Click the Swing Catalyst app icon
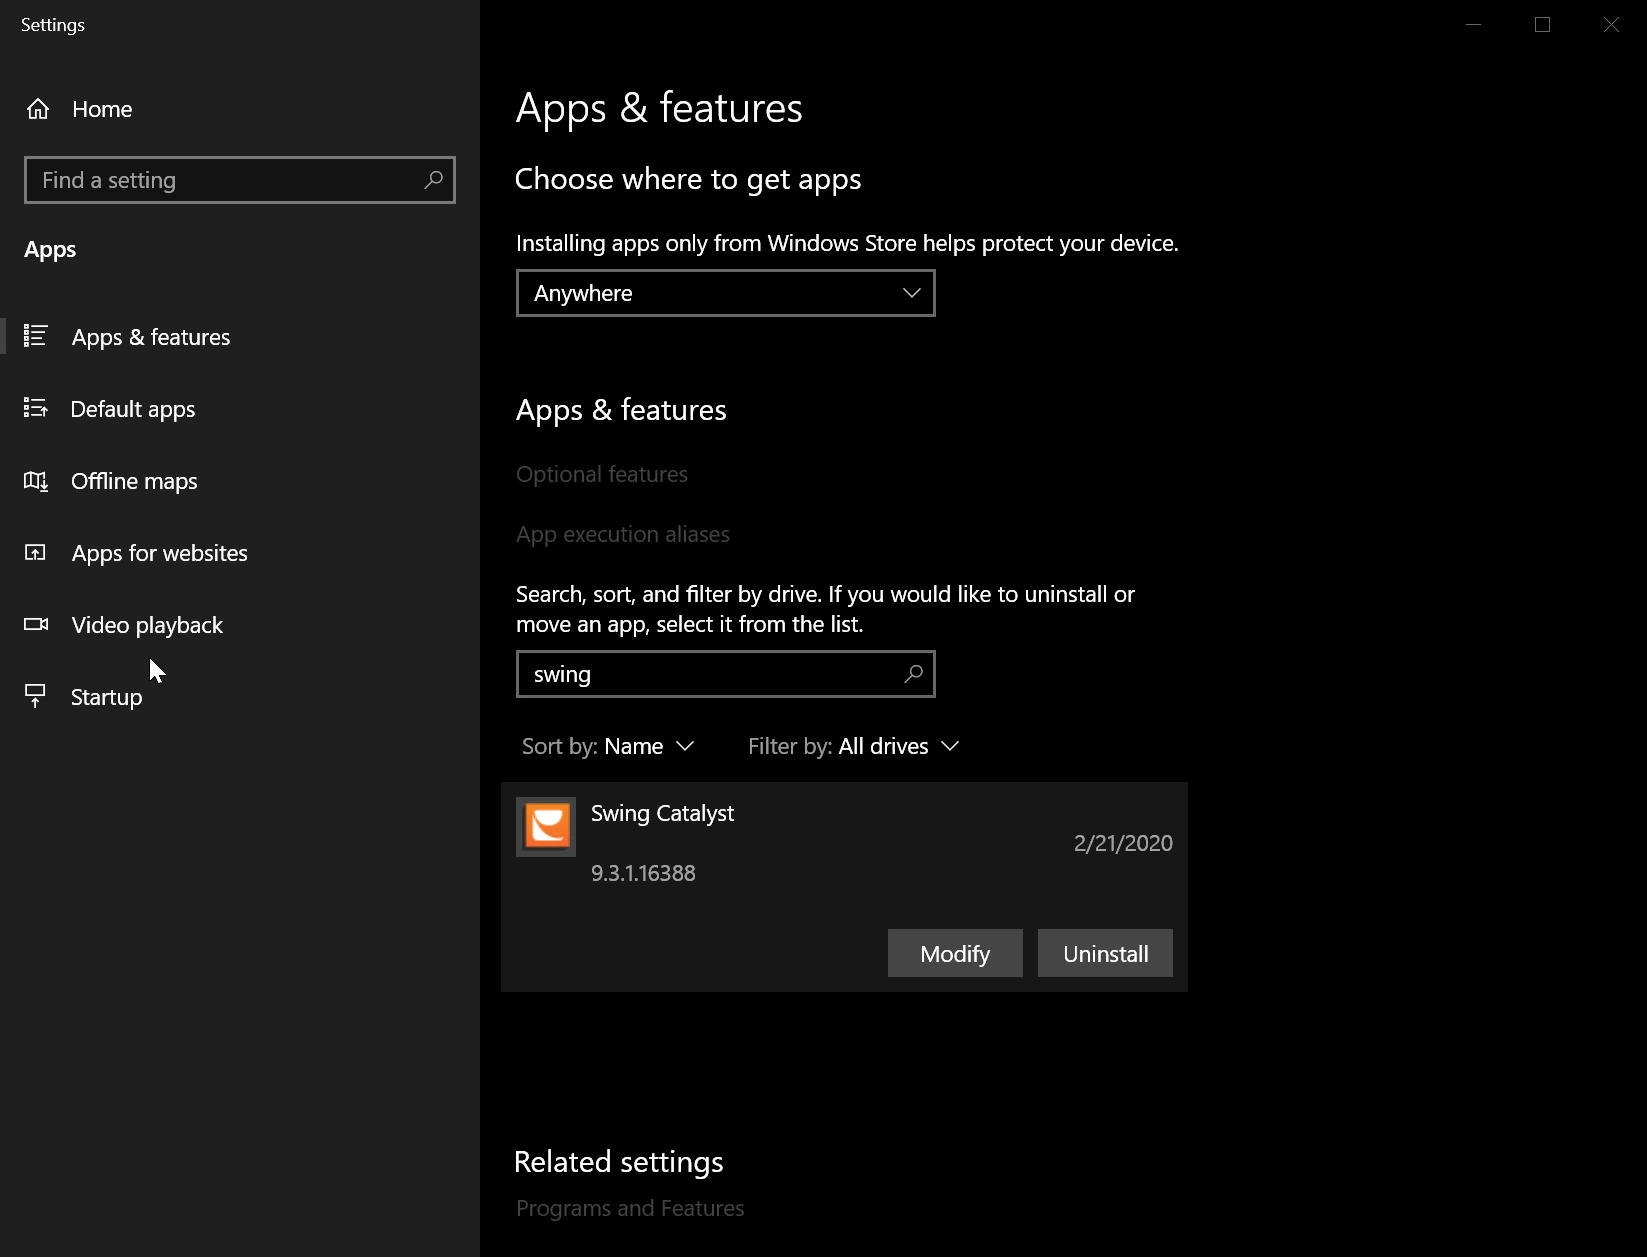The image size is (1647, 1257). coord(546,827)
